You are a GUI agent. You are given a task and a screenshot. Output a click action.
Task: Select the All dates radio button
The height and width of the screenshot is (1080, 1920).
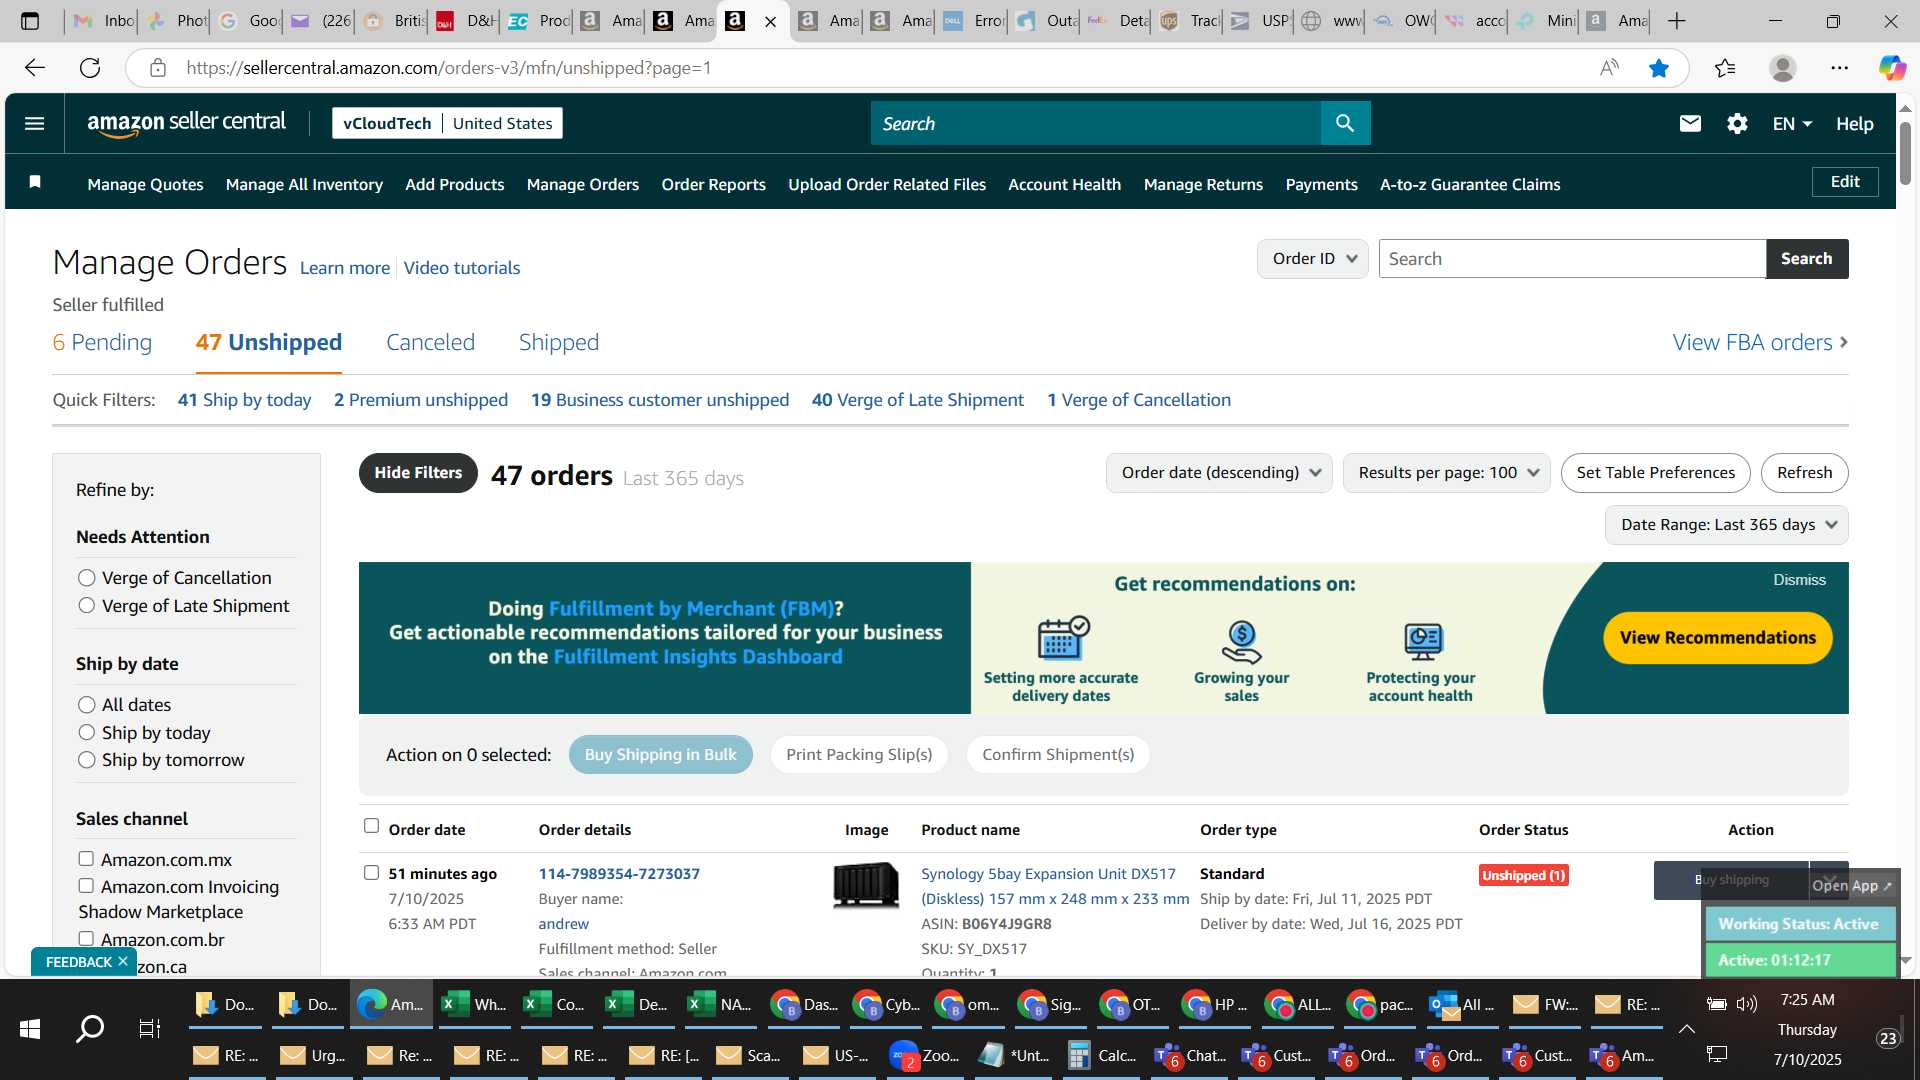(87, 705)
